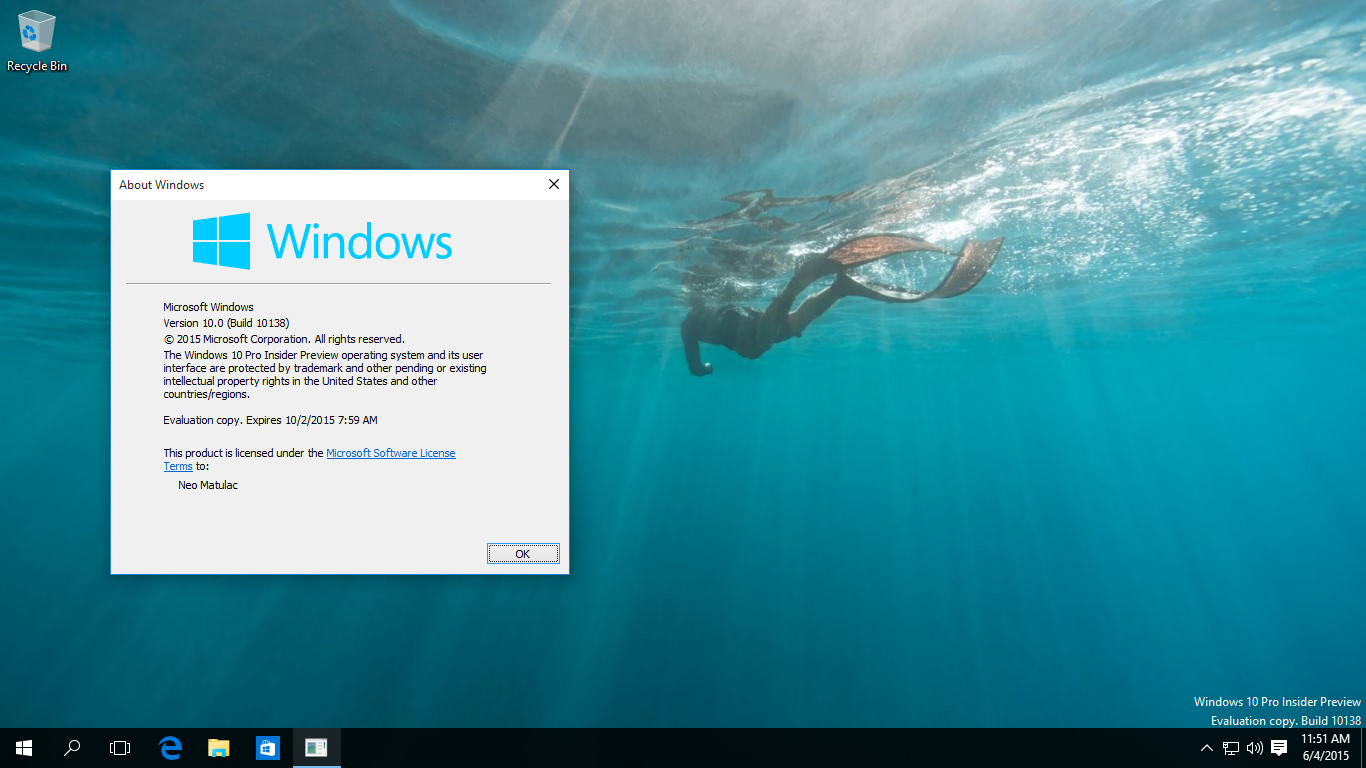
Task: Launch the Windows Store app
Action: 266,747
